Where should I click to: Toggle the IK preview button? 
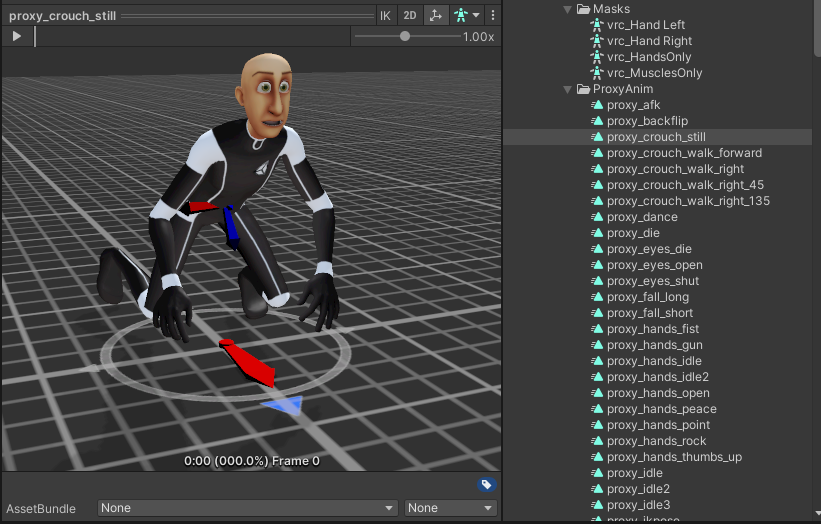coord(385,16)
